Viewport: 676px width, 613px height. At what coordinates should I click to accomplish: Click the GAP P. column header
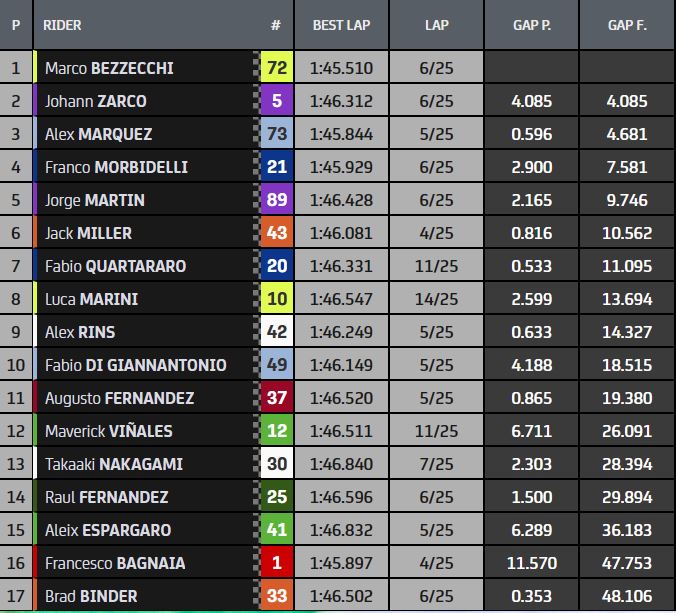pyautogui.click(x=532, y=25)
